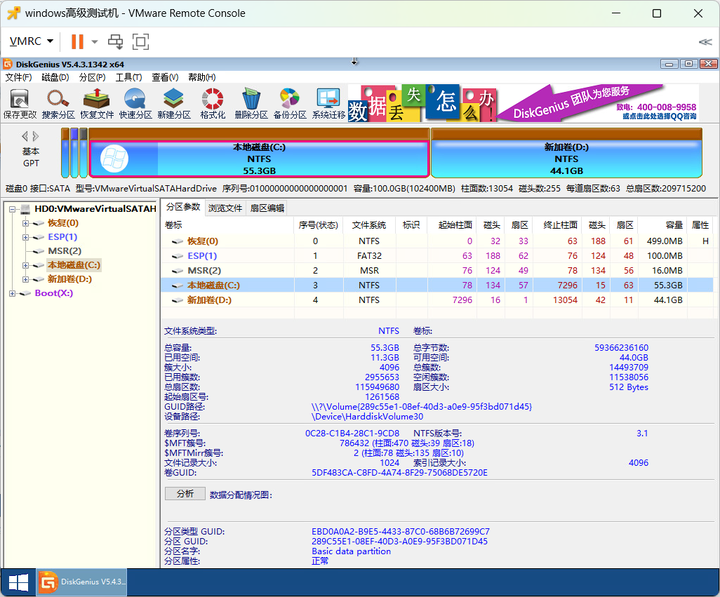
Task: Click the 分析 button
Action: [185, 494]
